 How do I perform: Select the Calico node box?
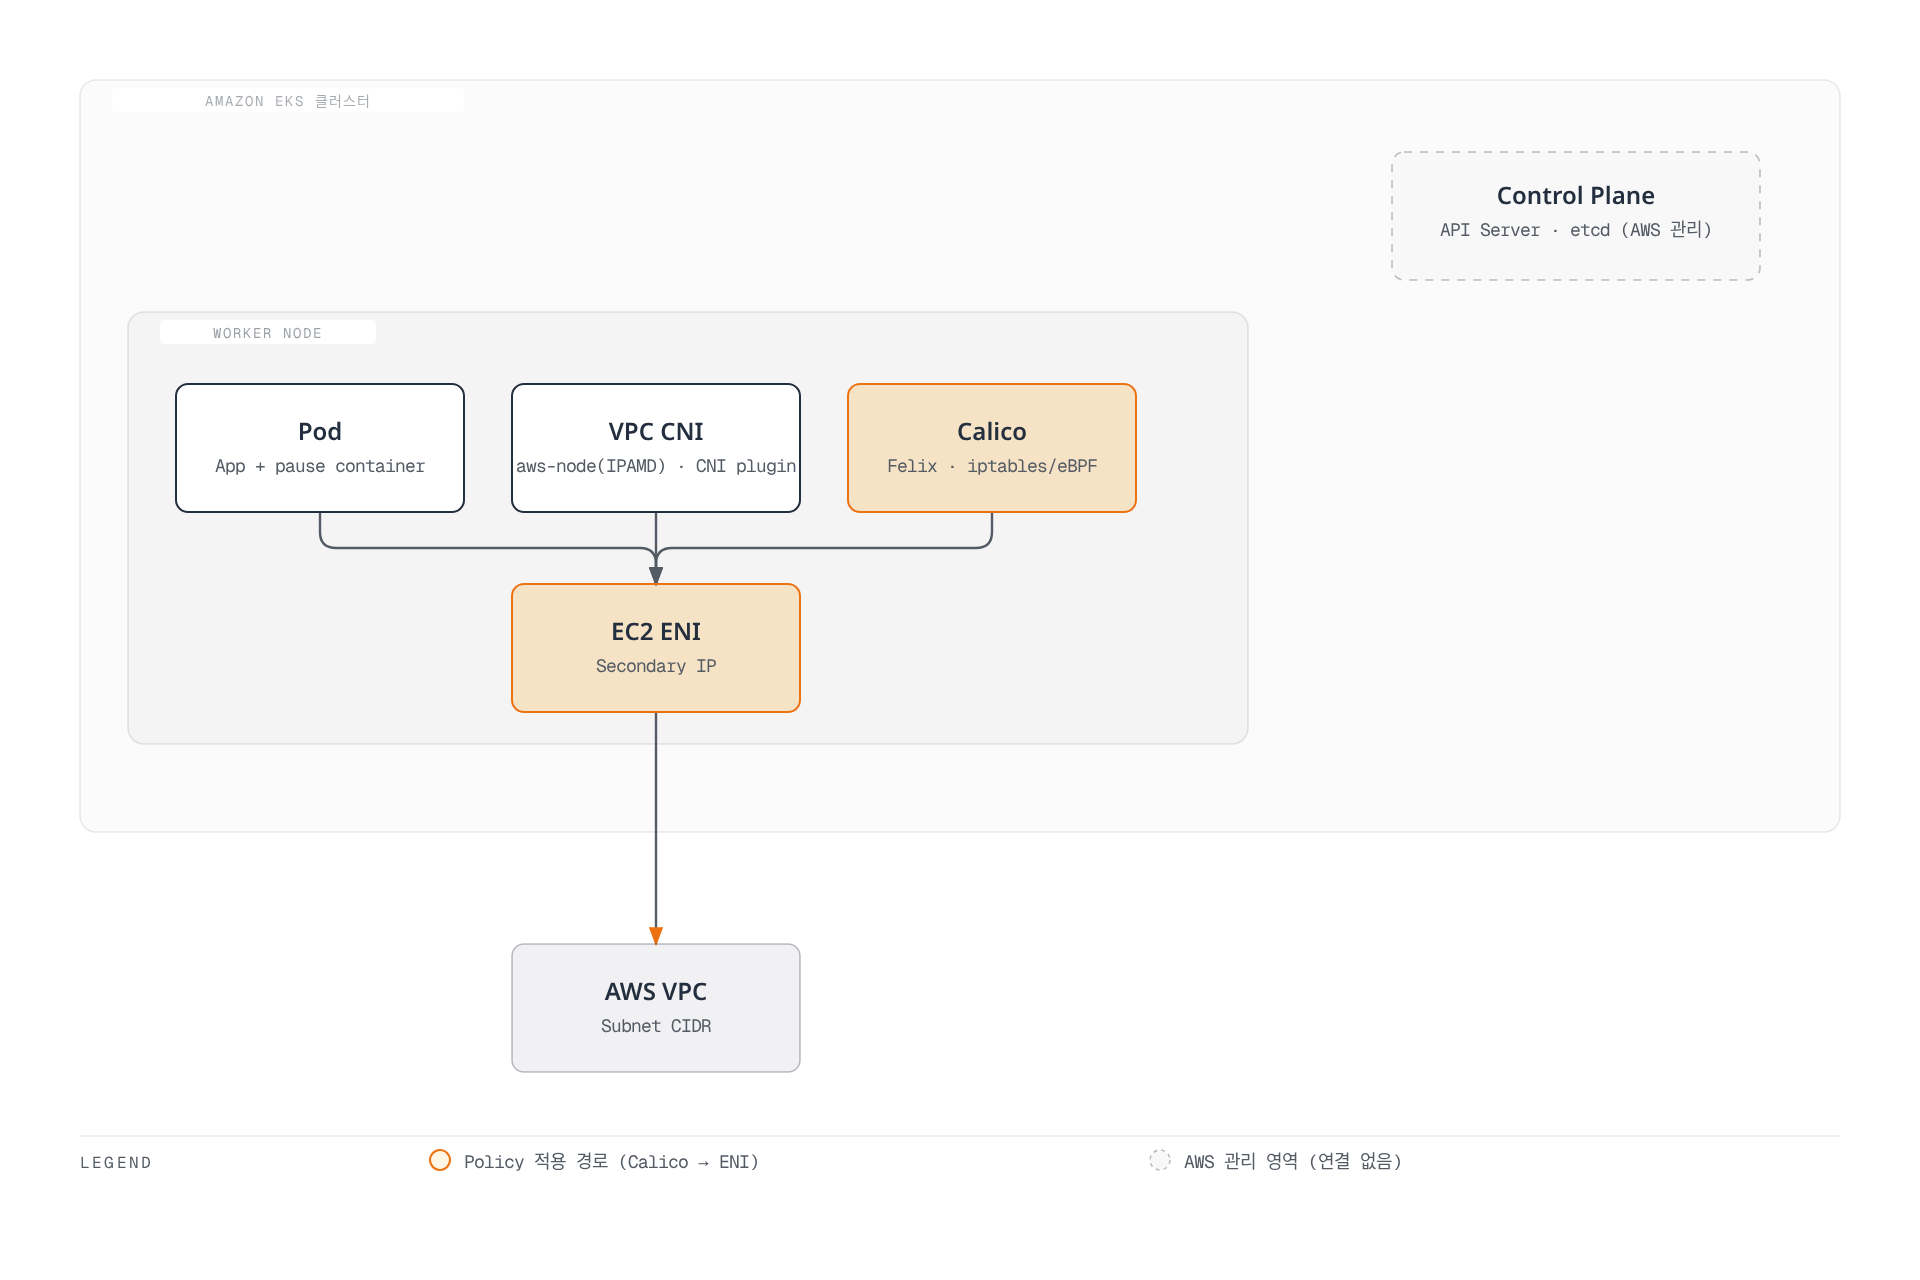click(x=992, y=448)
